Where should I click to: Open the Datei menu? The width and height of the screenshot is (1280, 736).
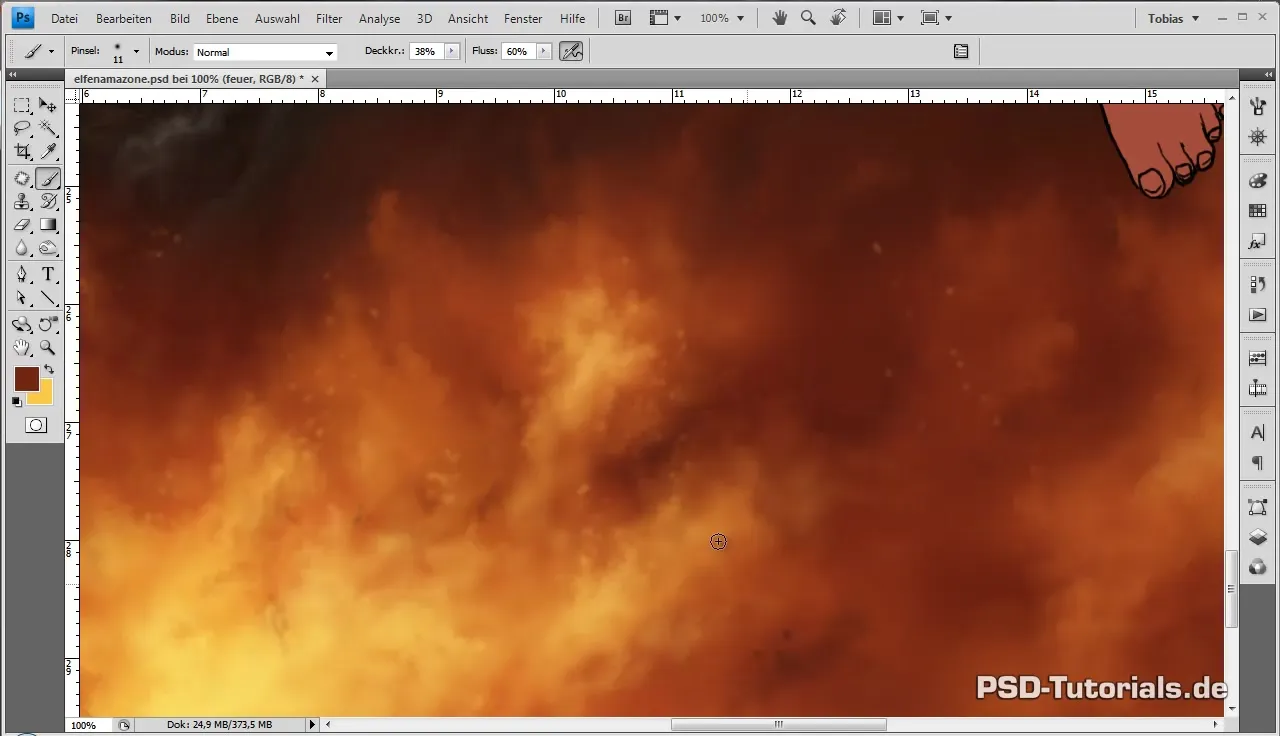64,18
